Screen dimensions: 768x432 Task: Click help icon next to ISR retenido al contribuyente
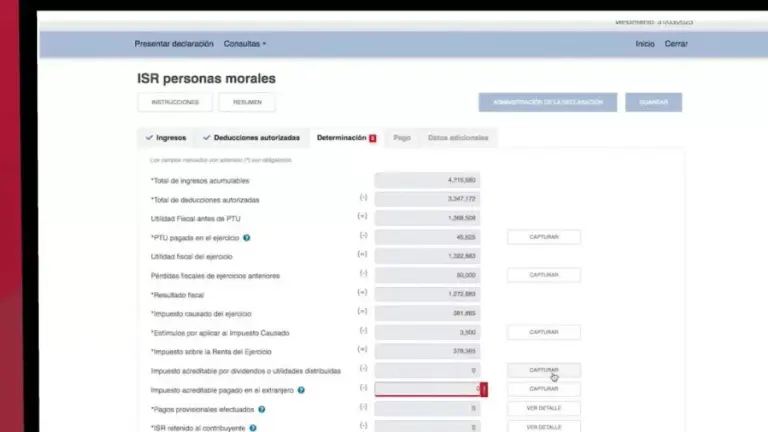[x=253, y=427]
